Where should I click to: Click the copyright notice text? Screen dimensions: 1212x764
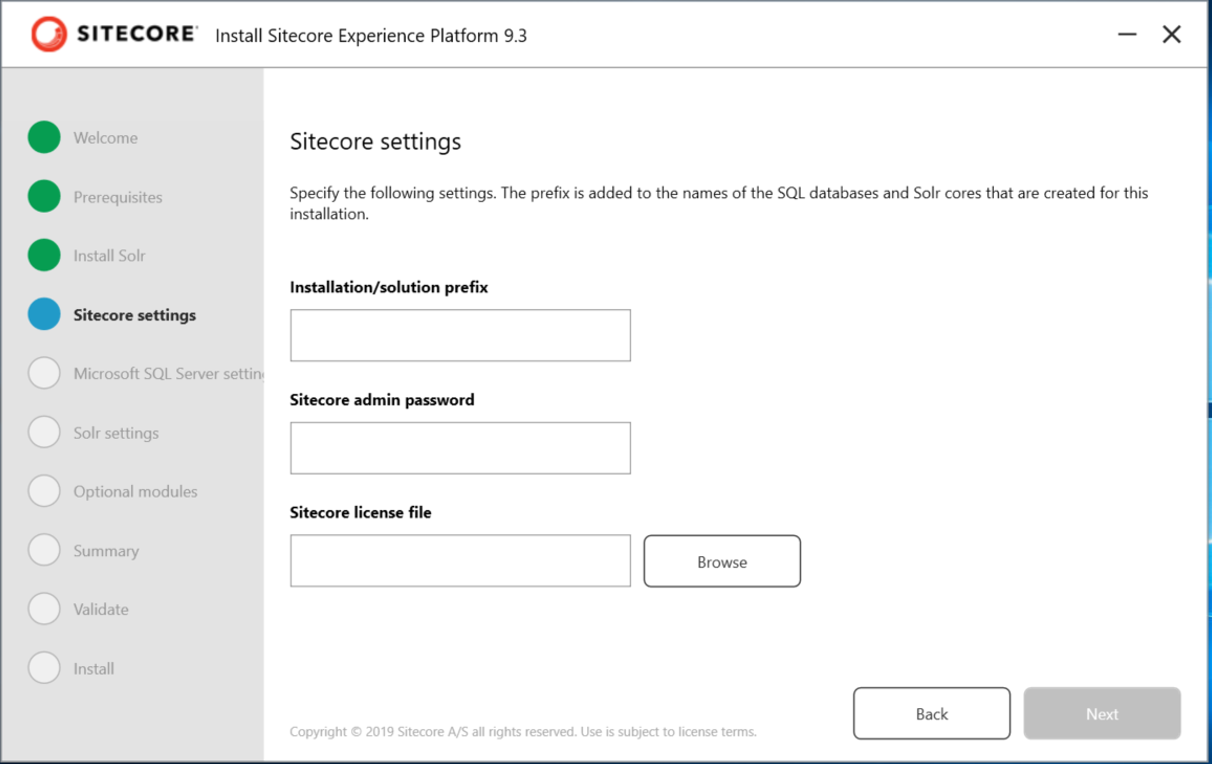point(523,732)
